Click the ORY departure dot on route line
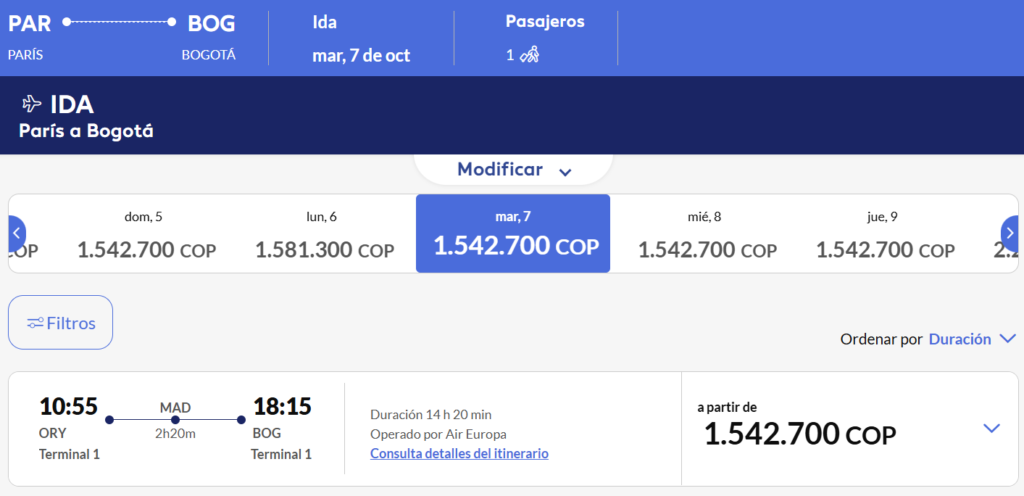This screenshot has width=1024, height=496. click(110, 420)
